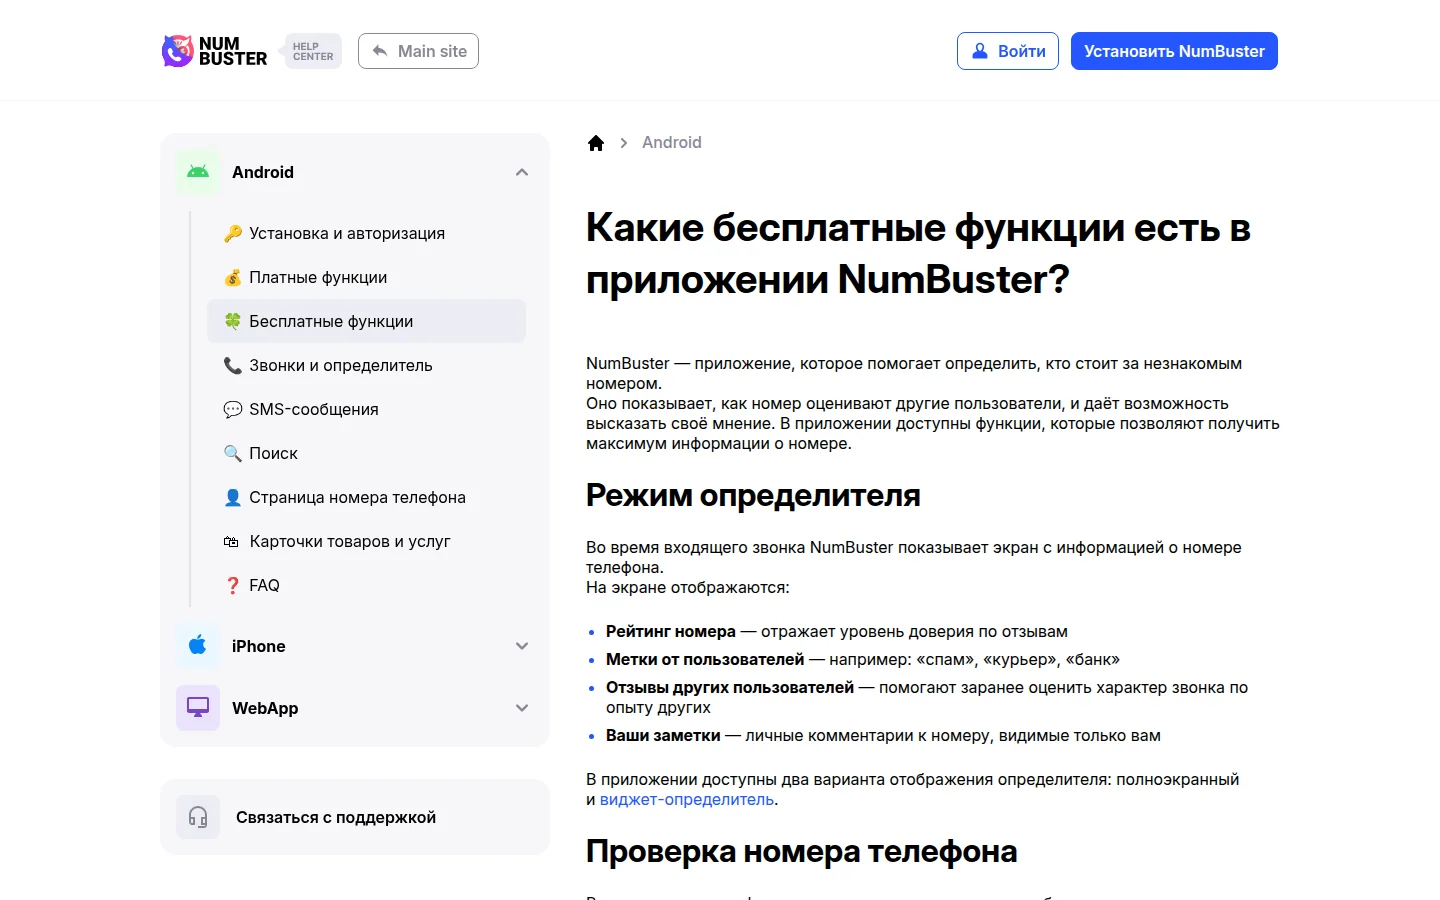Expand the WebApp section chevron
1440x900 pixels.
coord(522,708)
